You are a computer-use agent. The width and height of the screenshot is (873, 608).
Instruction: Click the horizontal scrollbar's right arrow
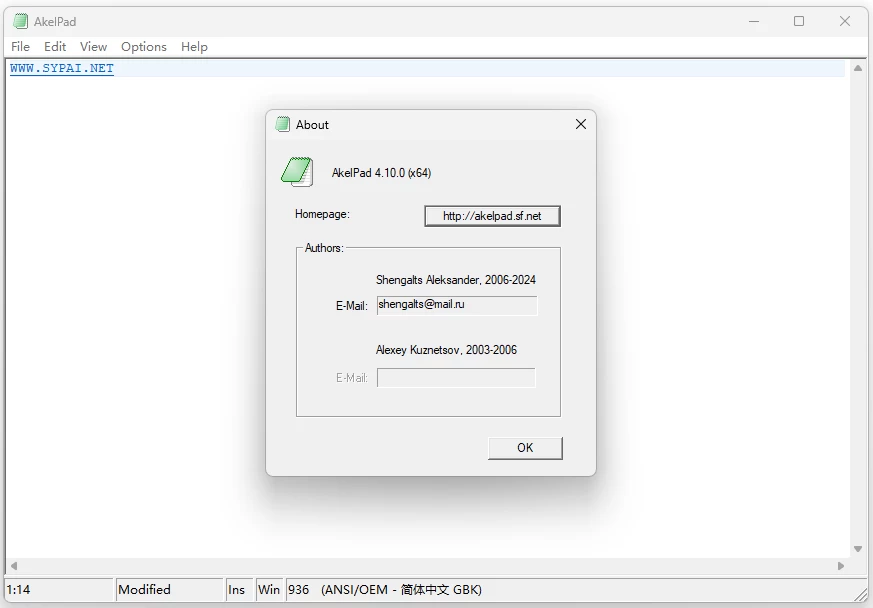click(x=840, y=565)
